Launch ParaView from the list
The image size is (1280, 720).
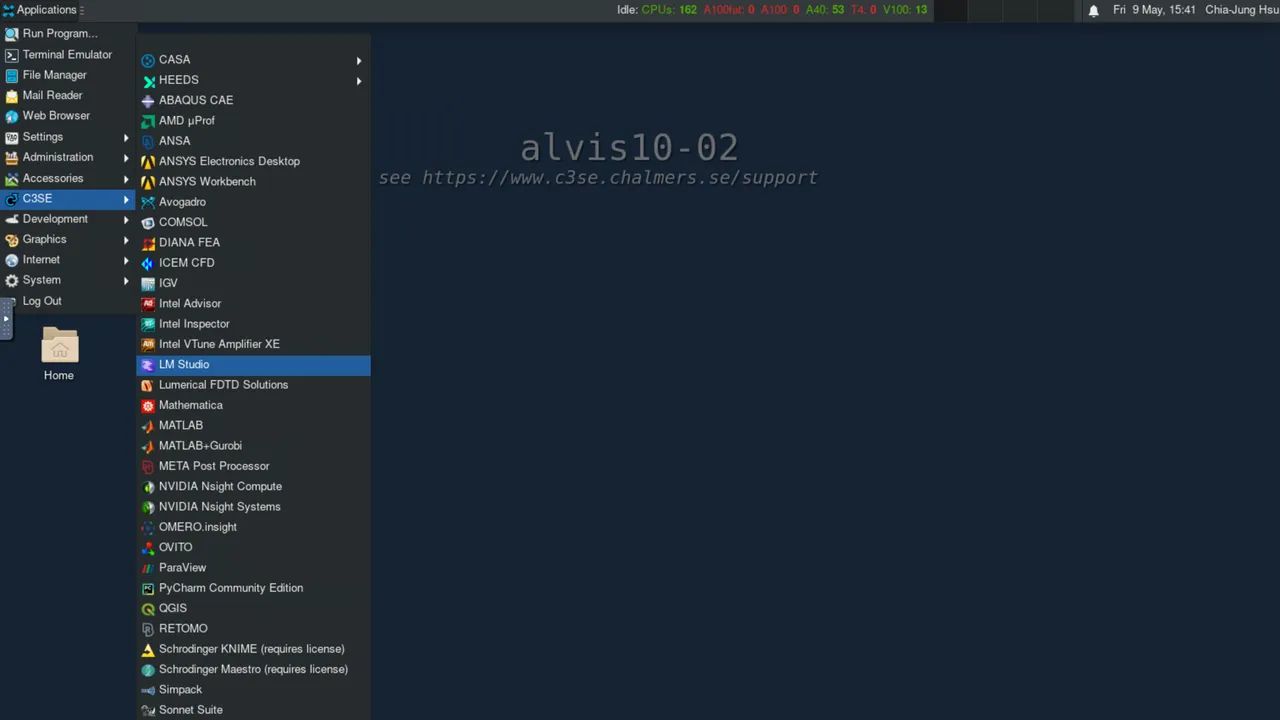coord(253,568)
